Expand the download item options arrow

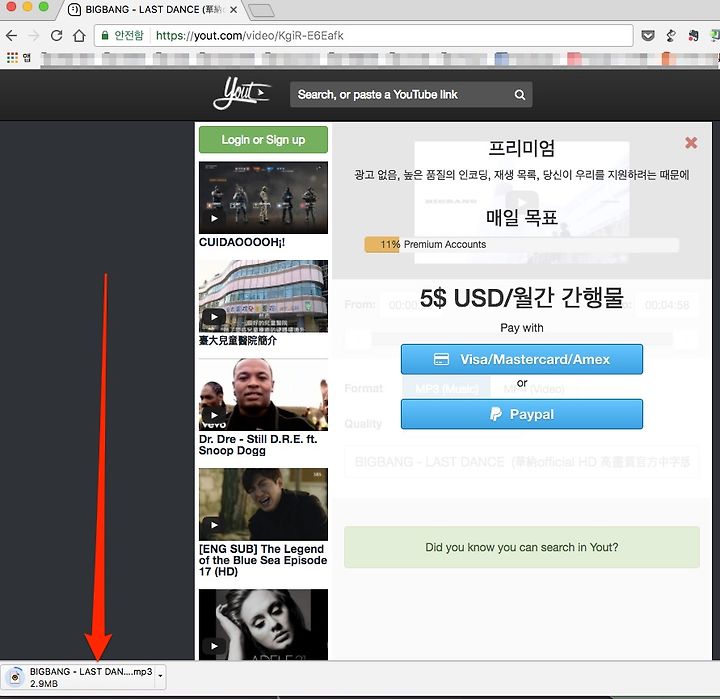click(x=160, y=676)
